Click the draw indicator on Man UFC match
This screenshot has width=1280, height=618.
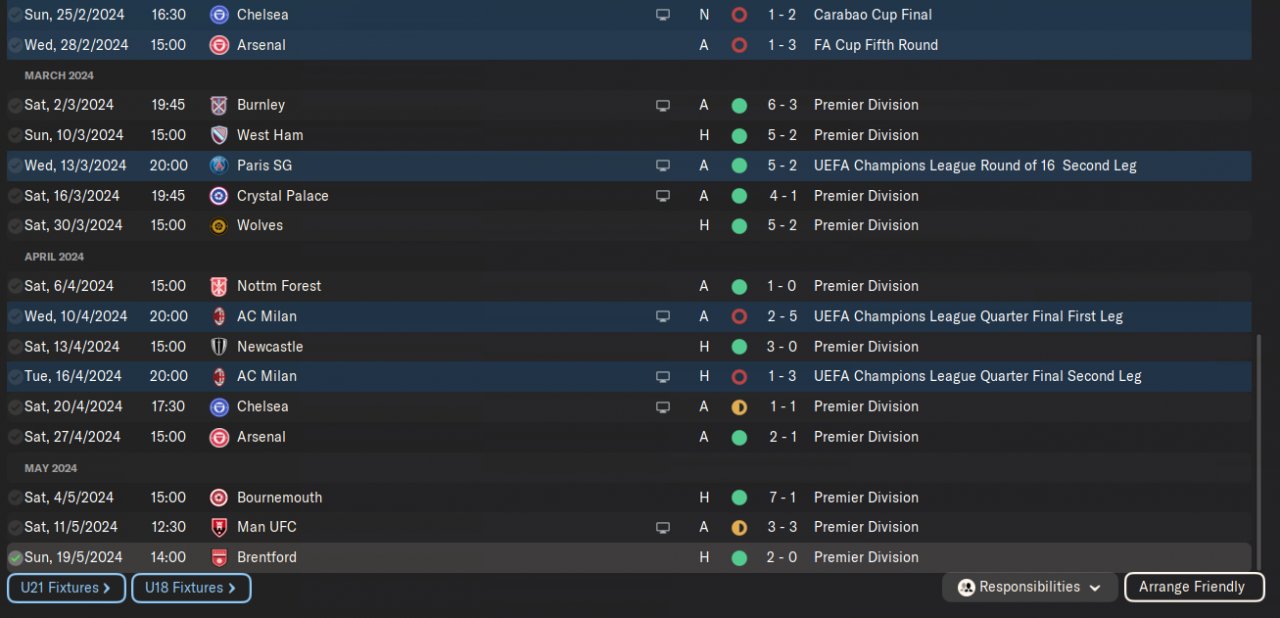[739, 527]
